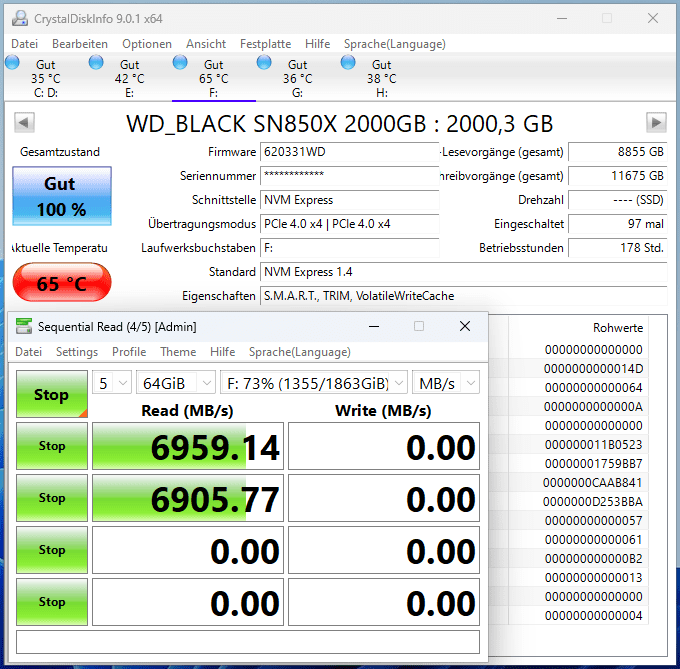
Task: Click the Schnittstelle field NVM Express
Action: point(350,200)
